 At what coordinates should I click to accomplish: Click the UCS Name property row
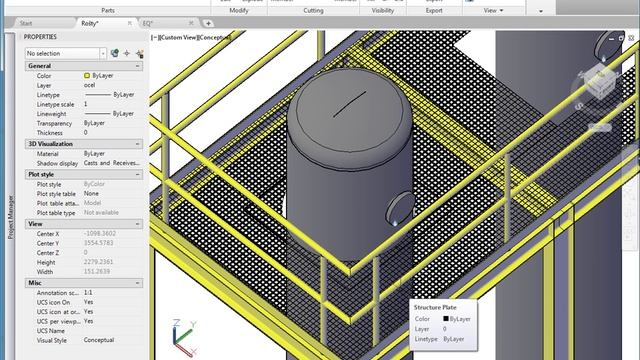point(84,331)
